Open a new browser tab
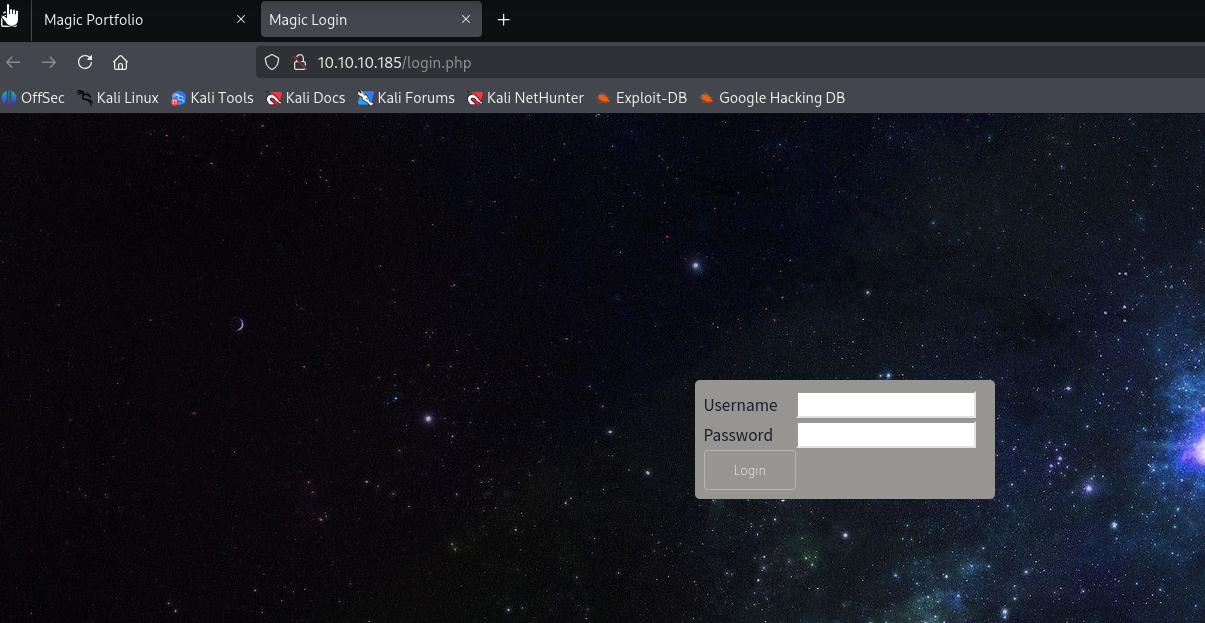The width and height of the screenshot is (1205, 623). [503, 20]
